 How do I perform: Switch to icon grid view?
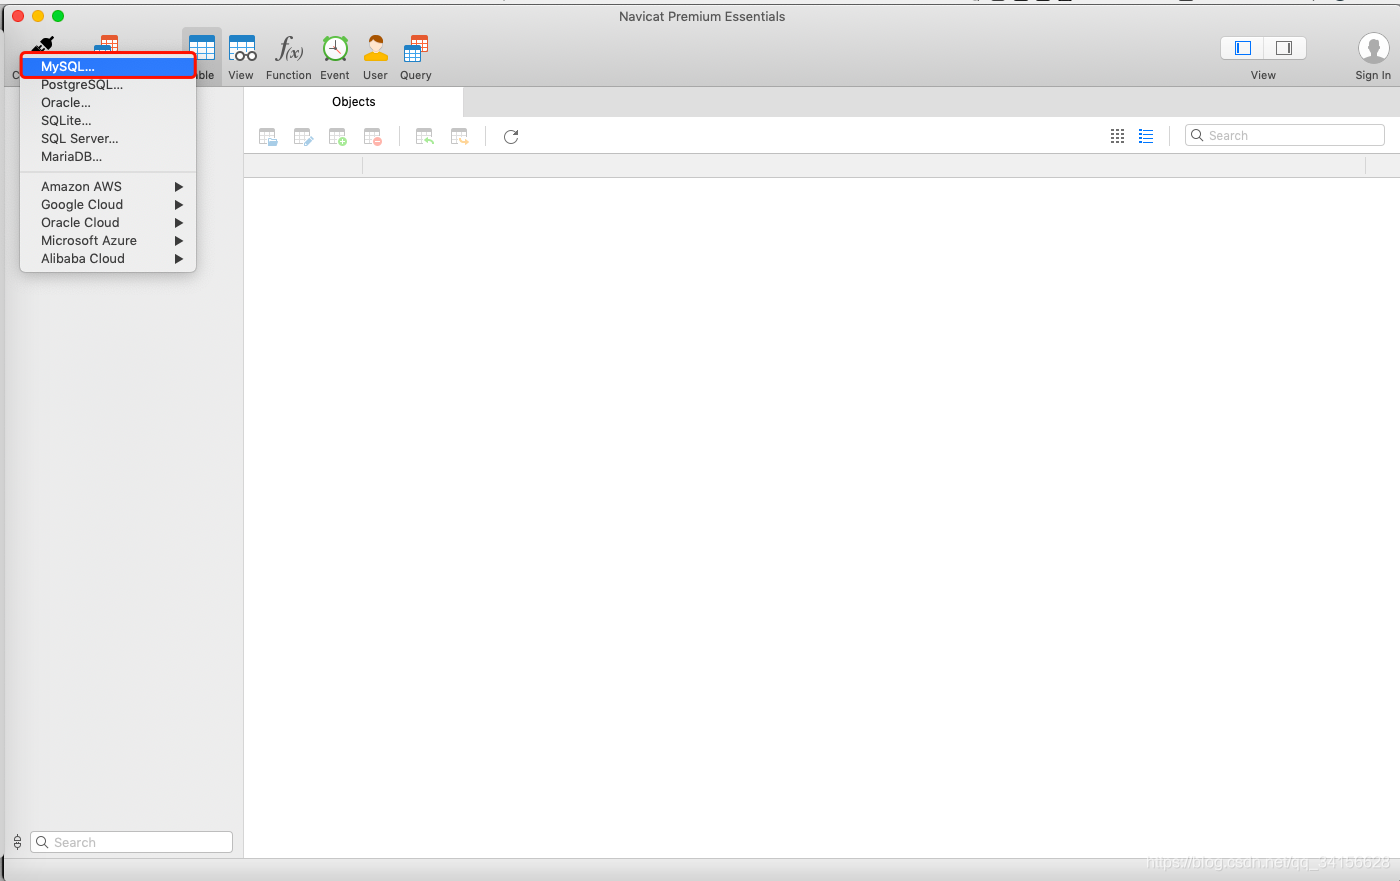click(x=1118, y=136)
